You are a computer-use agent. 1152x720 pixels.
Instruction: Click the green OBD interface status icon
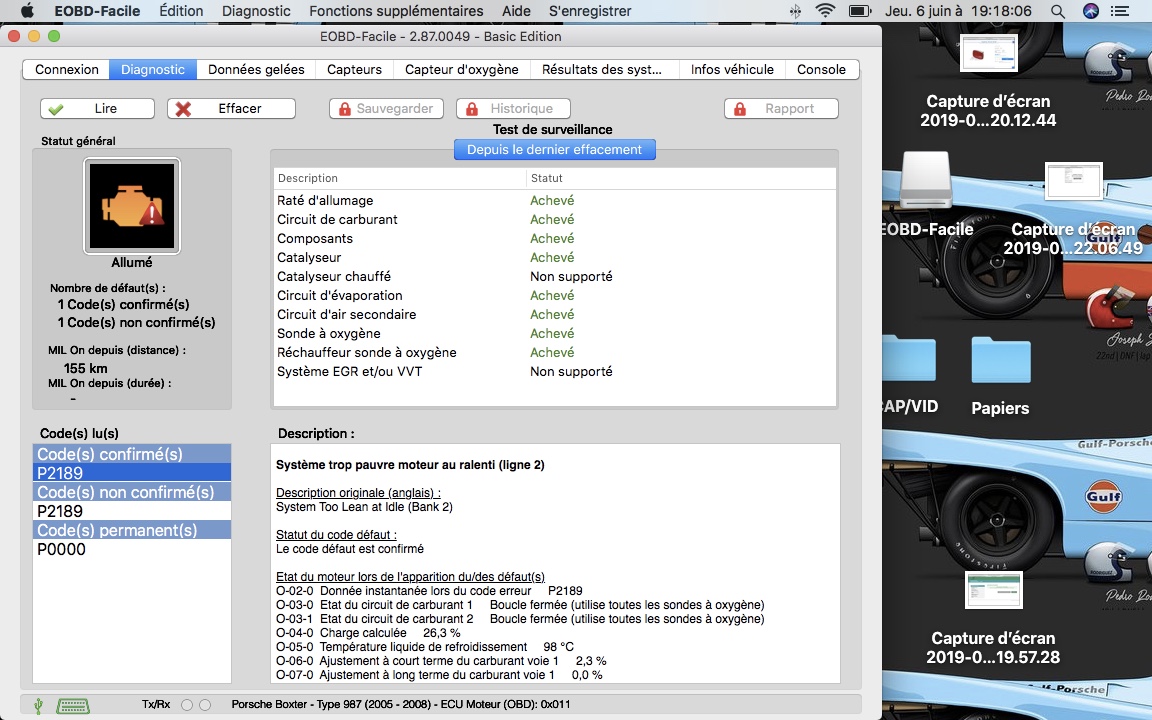[73, 705]
